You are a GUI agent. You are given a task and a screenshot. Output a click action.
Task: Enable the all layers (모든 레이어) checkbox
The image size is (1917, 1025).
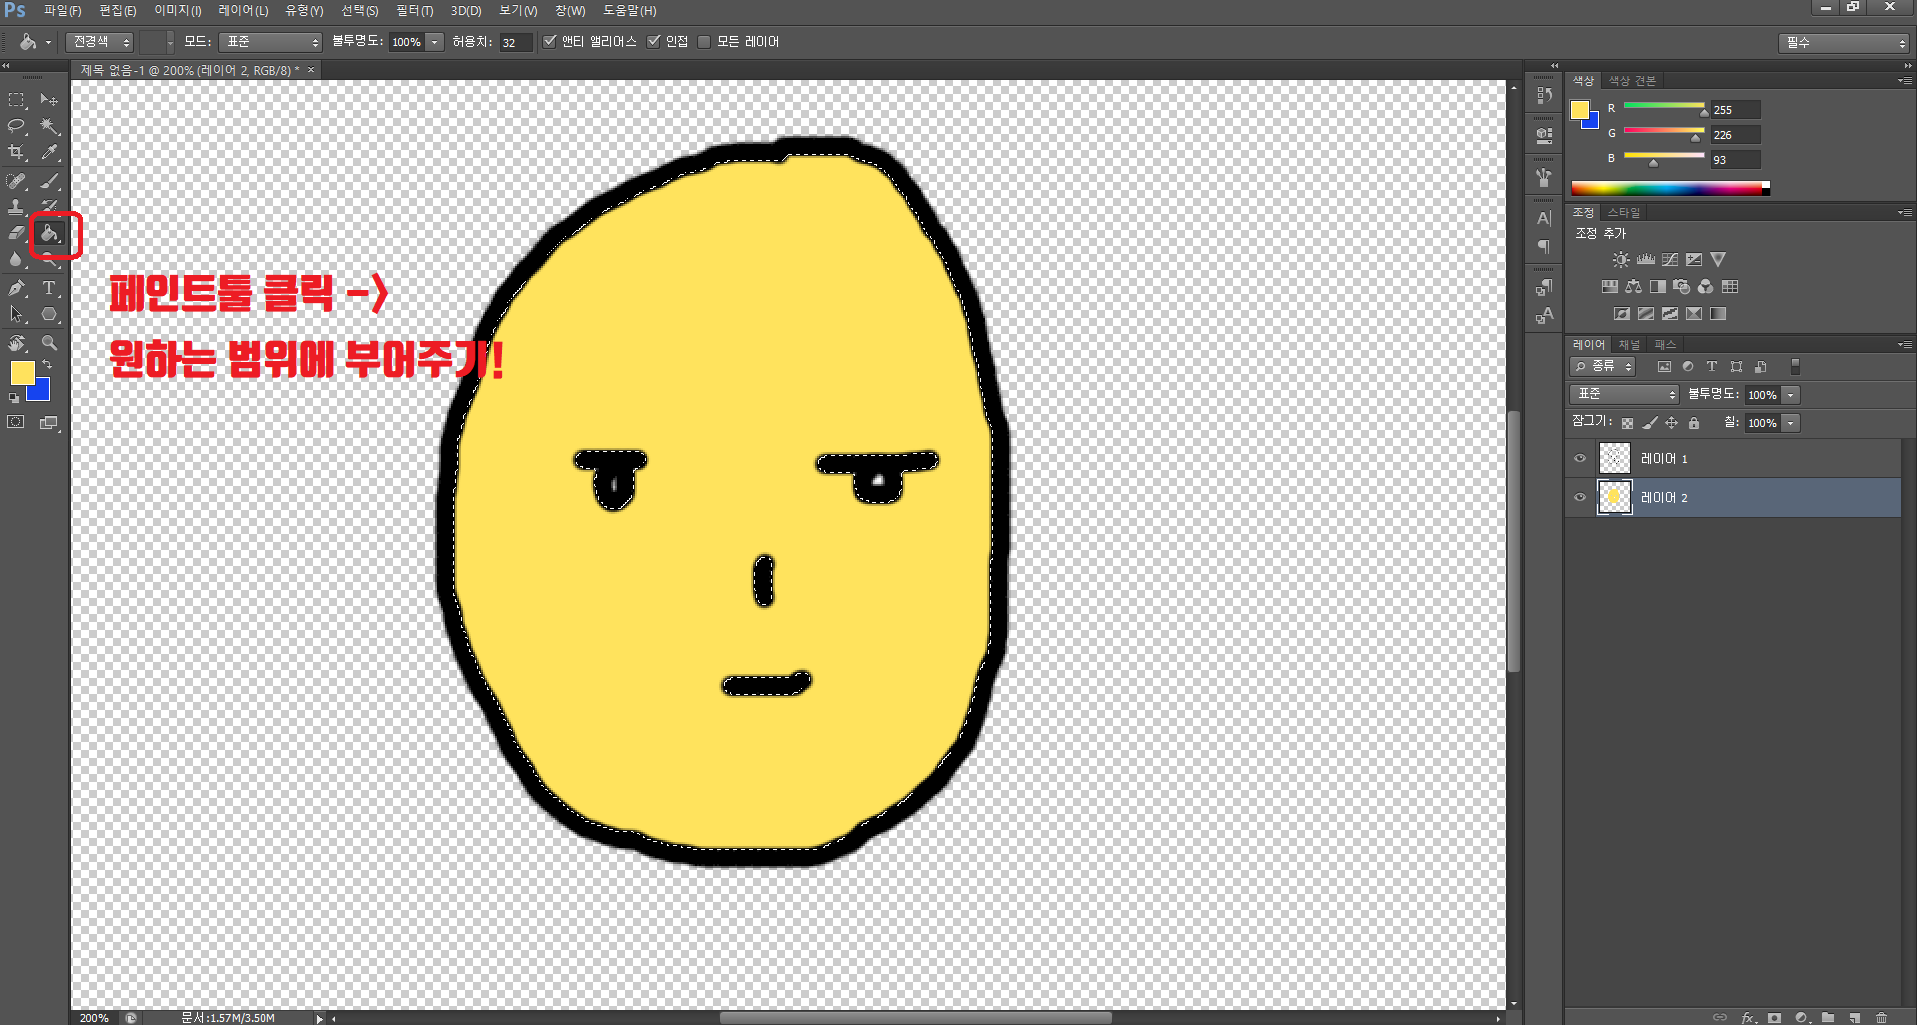click(704, 41)
